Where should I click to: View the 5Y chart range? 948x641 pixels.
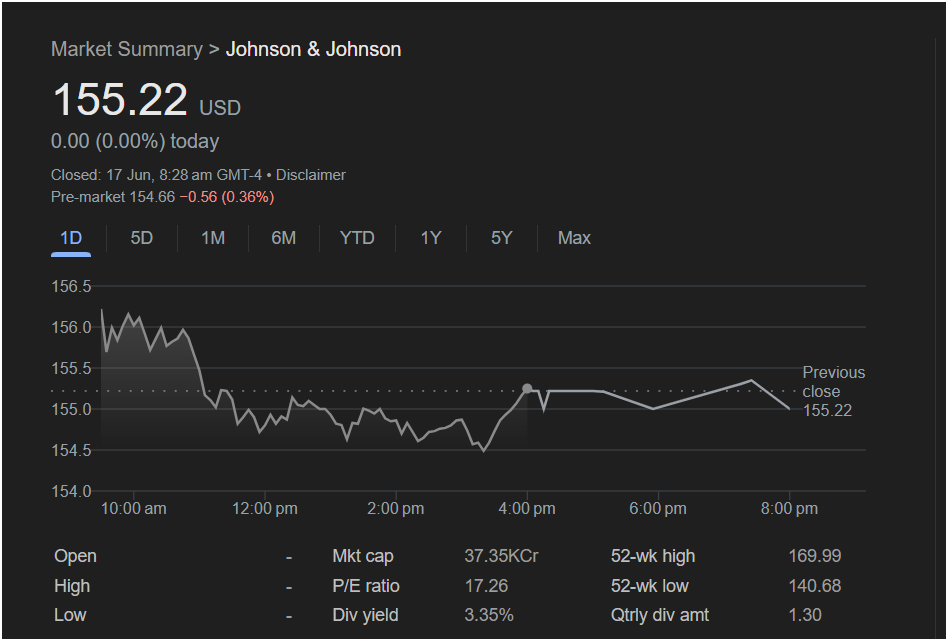pyautogui.click(x=501, y=238)
